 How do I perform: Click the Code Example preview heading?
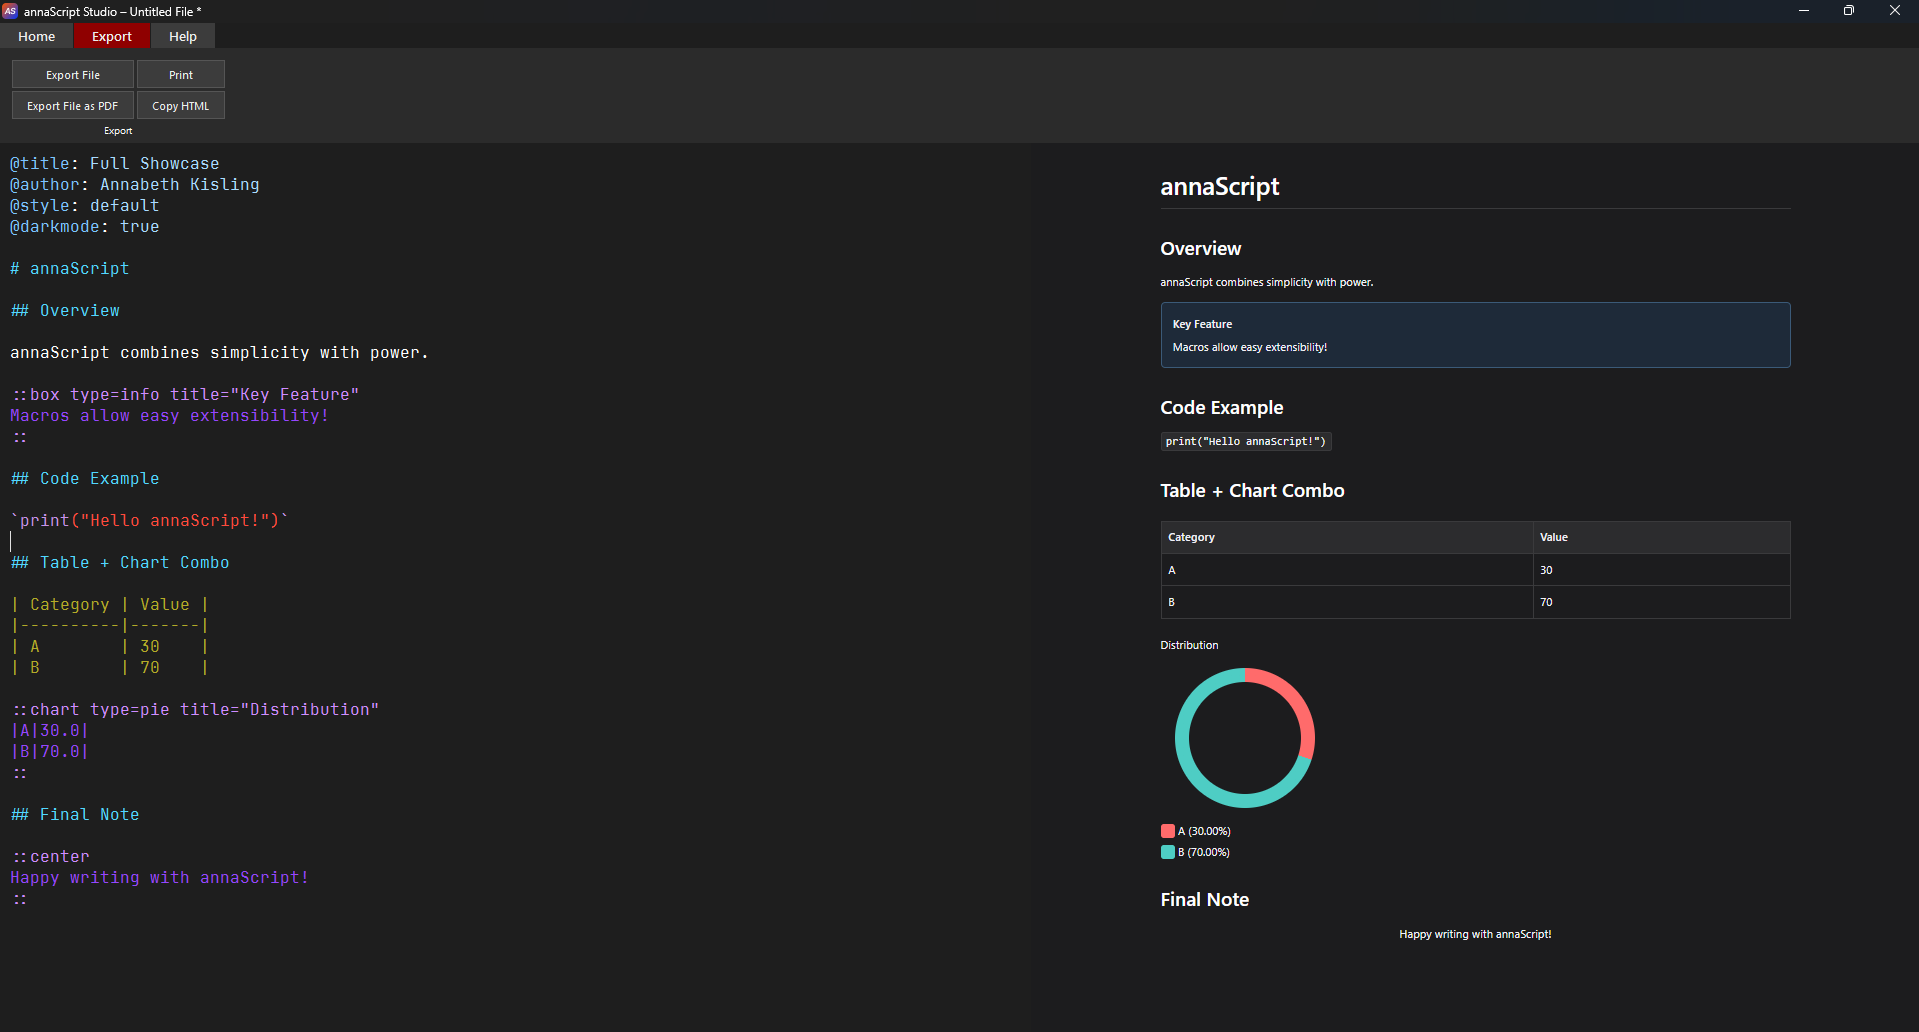click(1221, 408)
